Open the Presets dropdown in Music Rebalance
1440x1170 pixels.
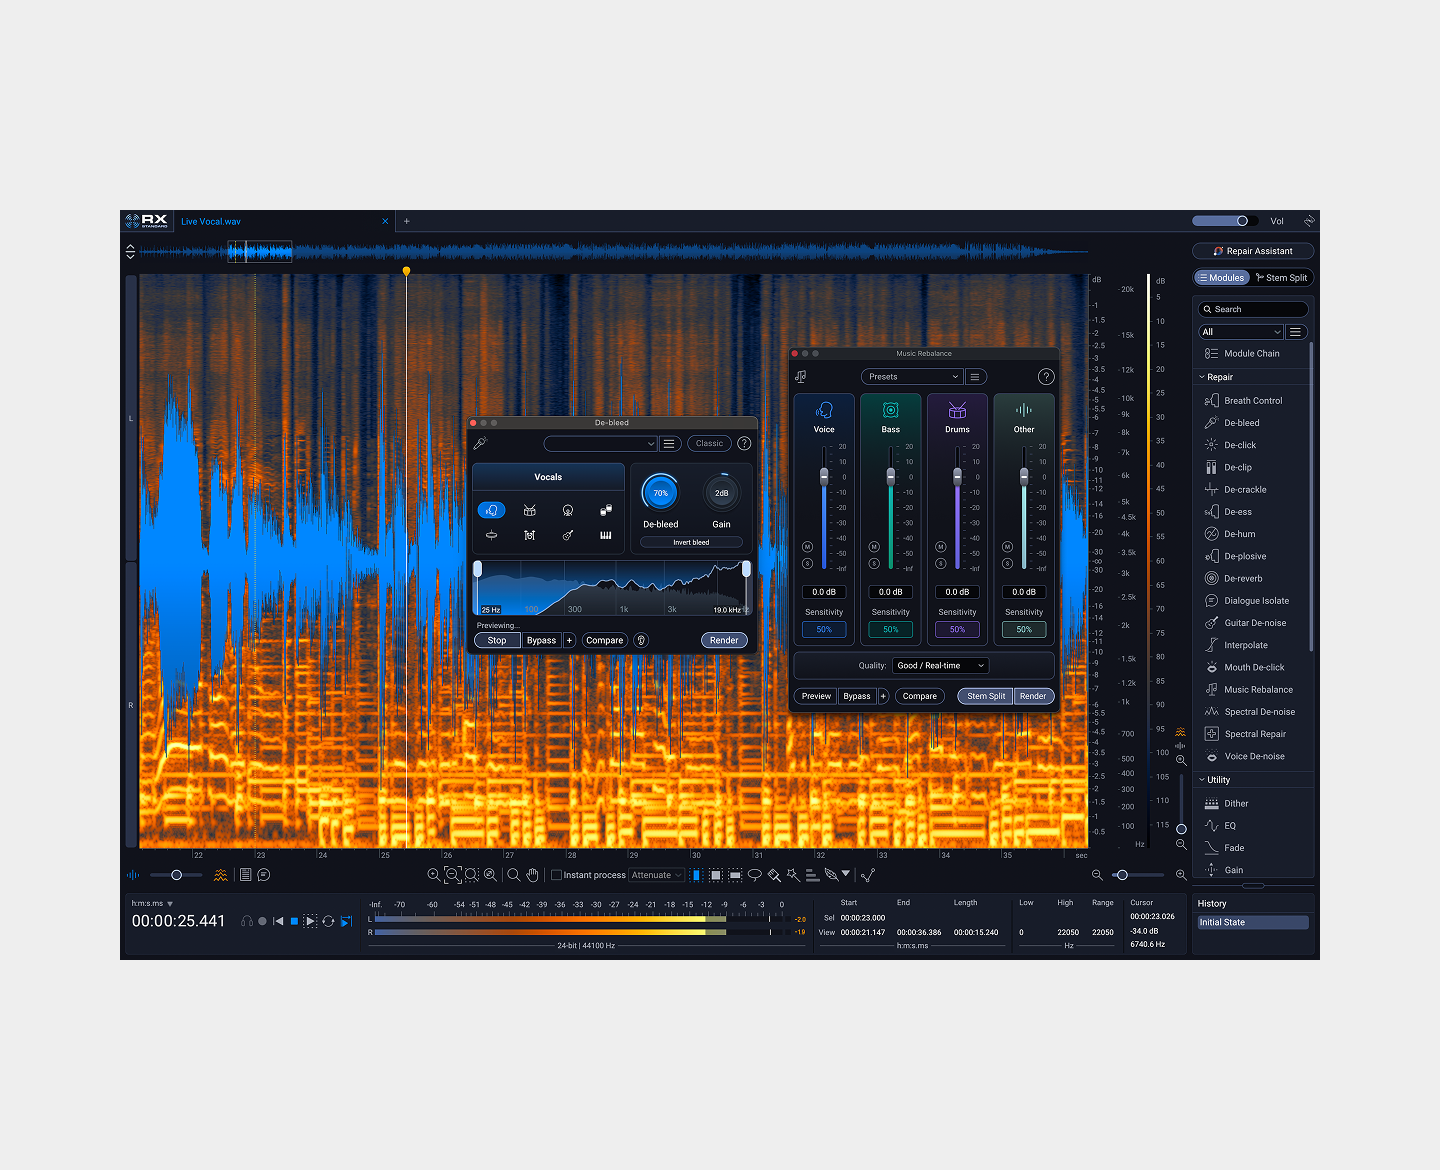tap(911, 377)
